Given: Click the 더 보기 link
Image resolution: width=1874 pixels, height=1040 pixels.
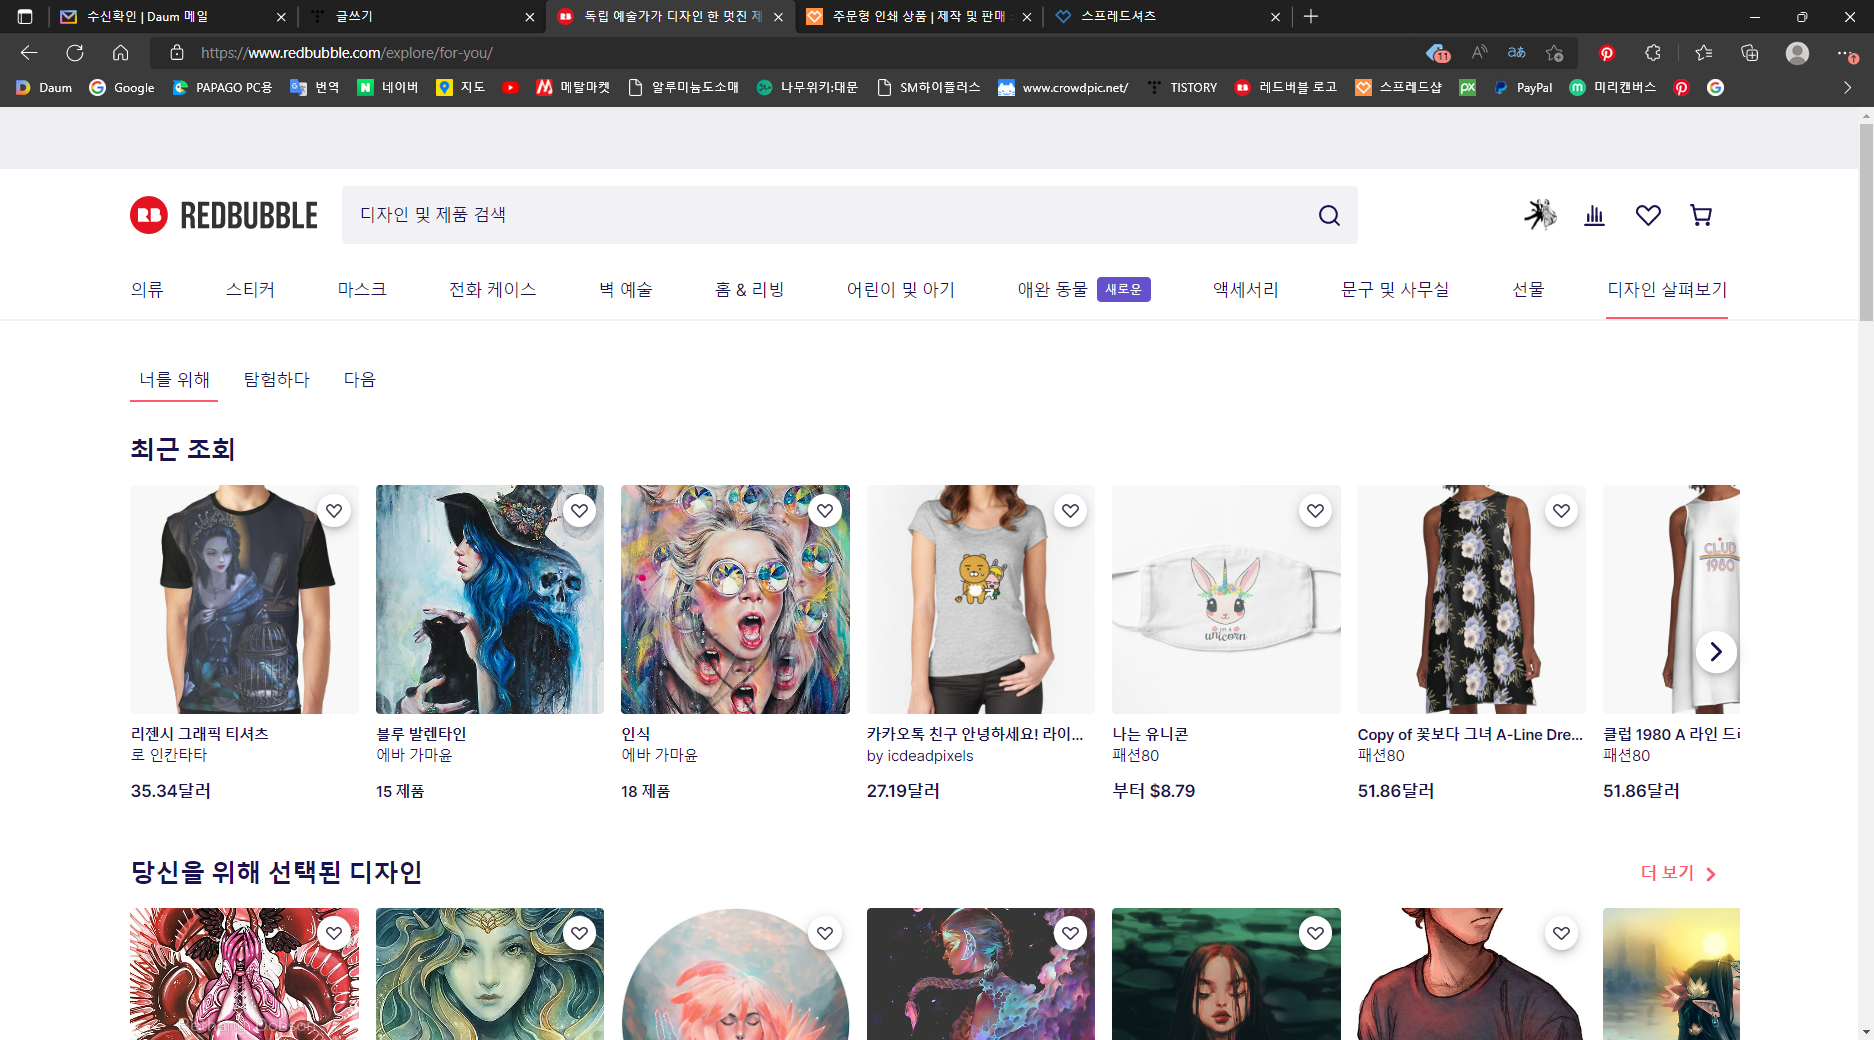Looking at the screenshot, I should tap(1679, 873).
